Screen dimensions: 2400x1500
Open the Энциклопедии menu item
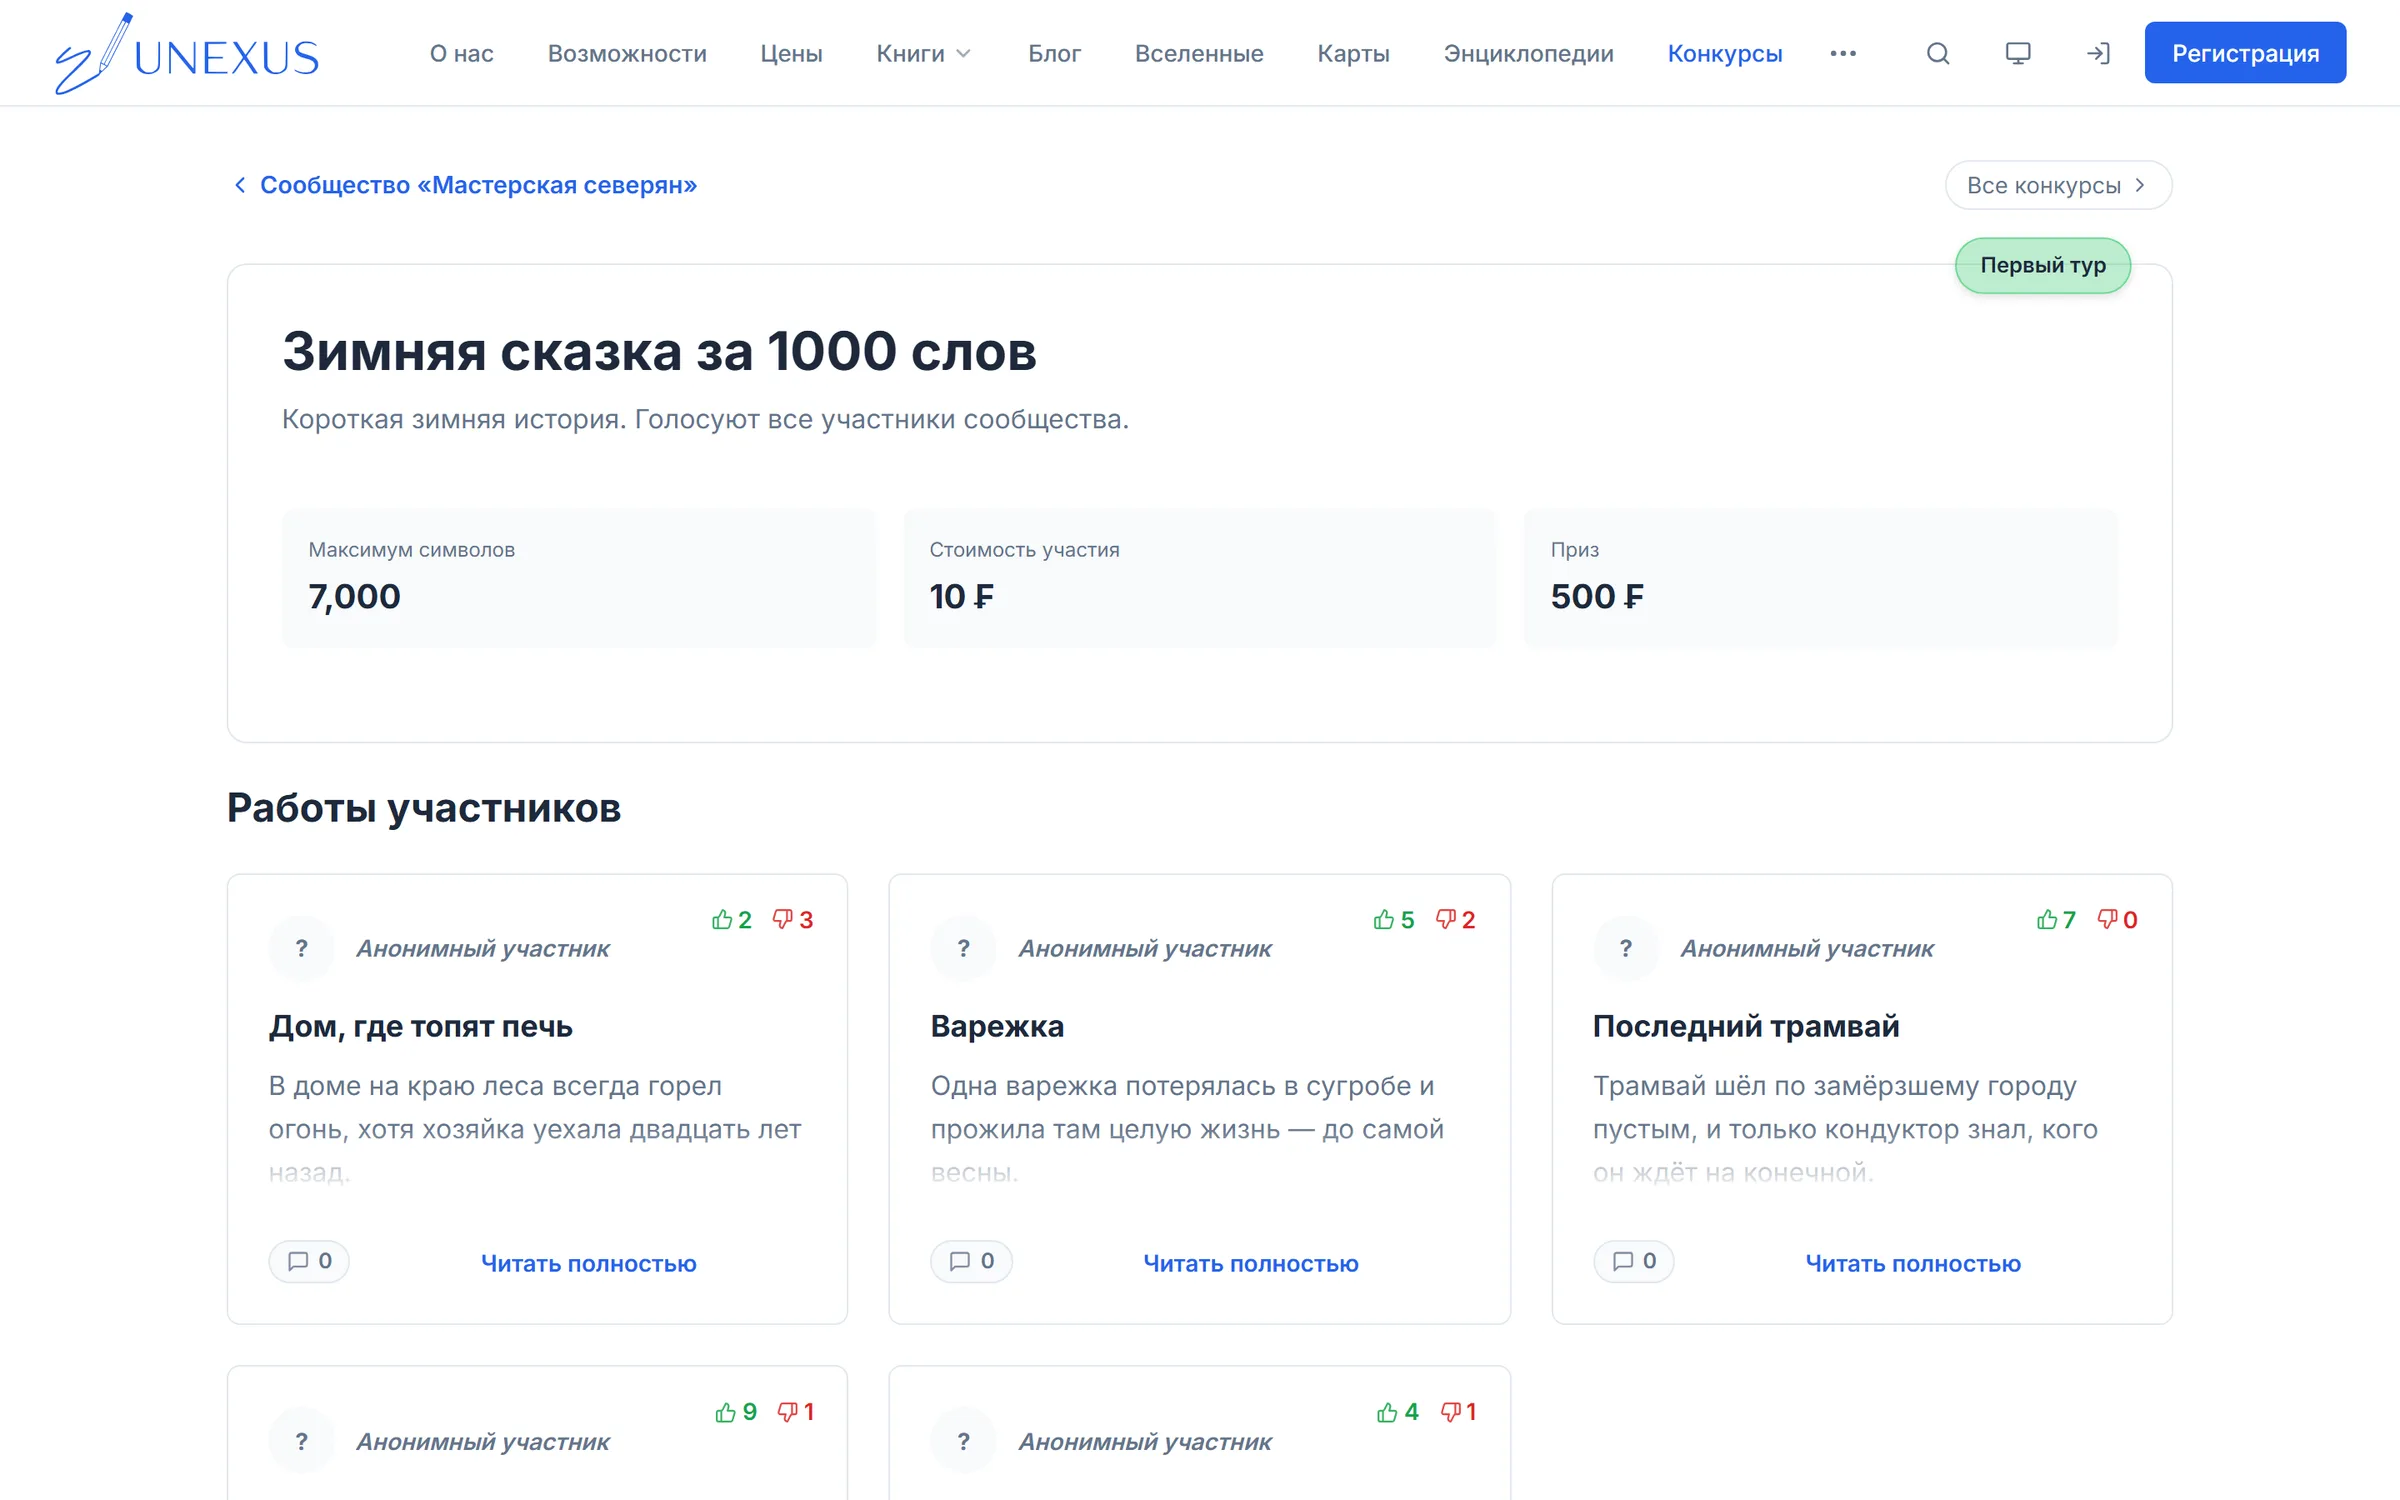[1528, 53]
